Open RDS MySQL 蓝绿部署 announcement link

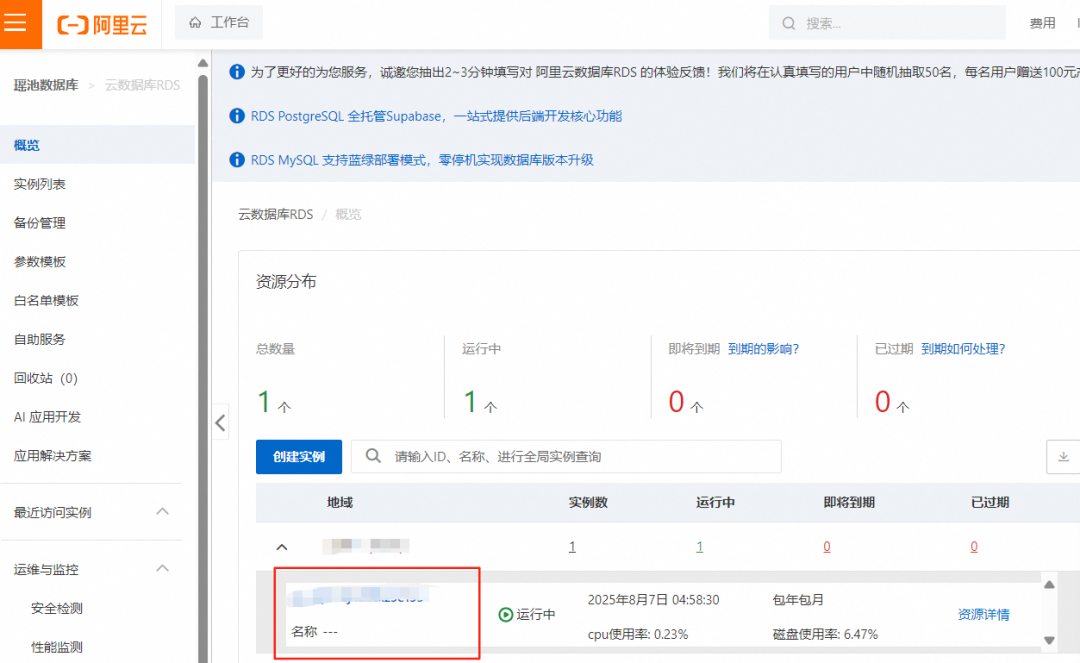(422, 160)
